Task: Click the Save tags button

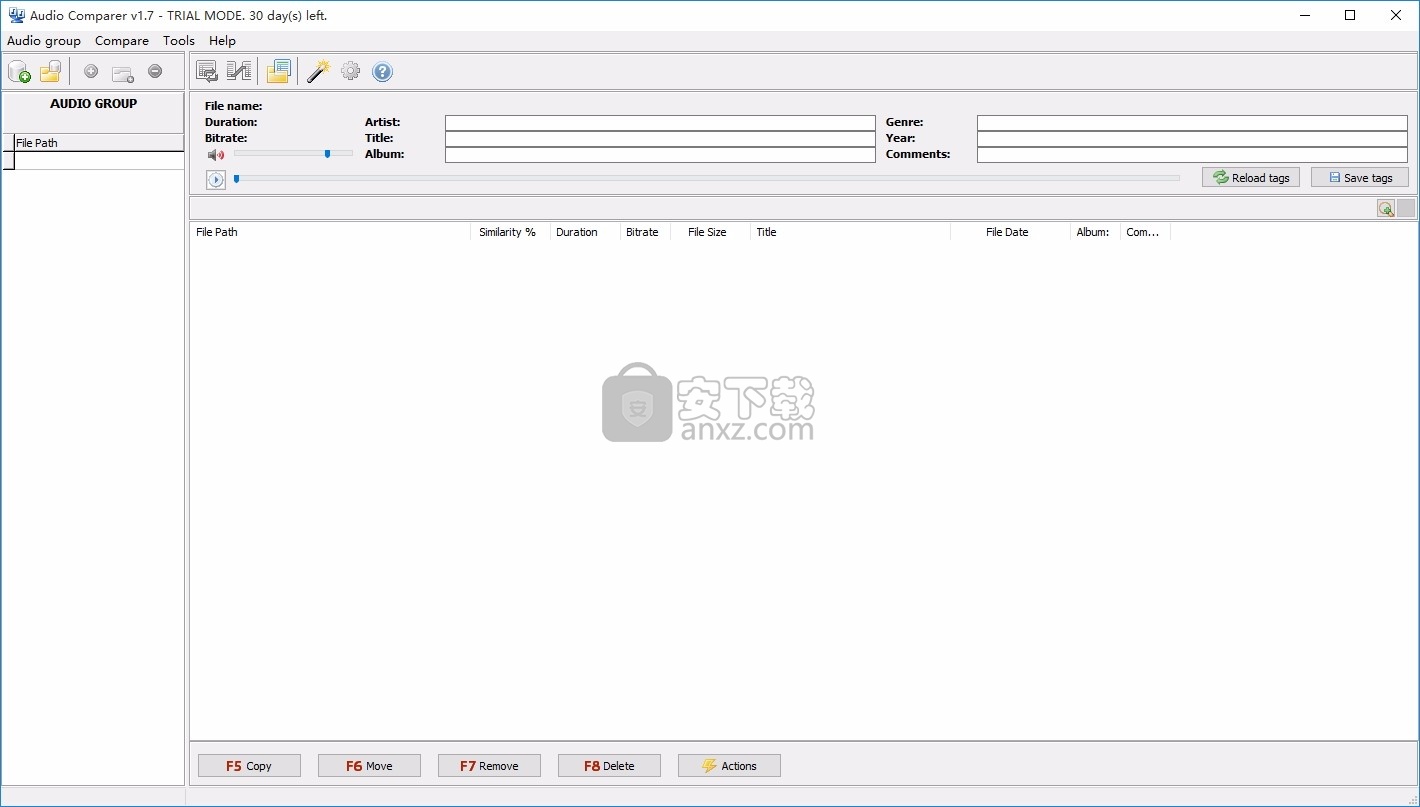Action: (x=1360, y=177)
